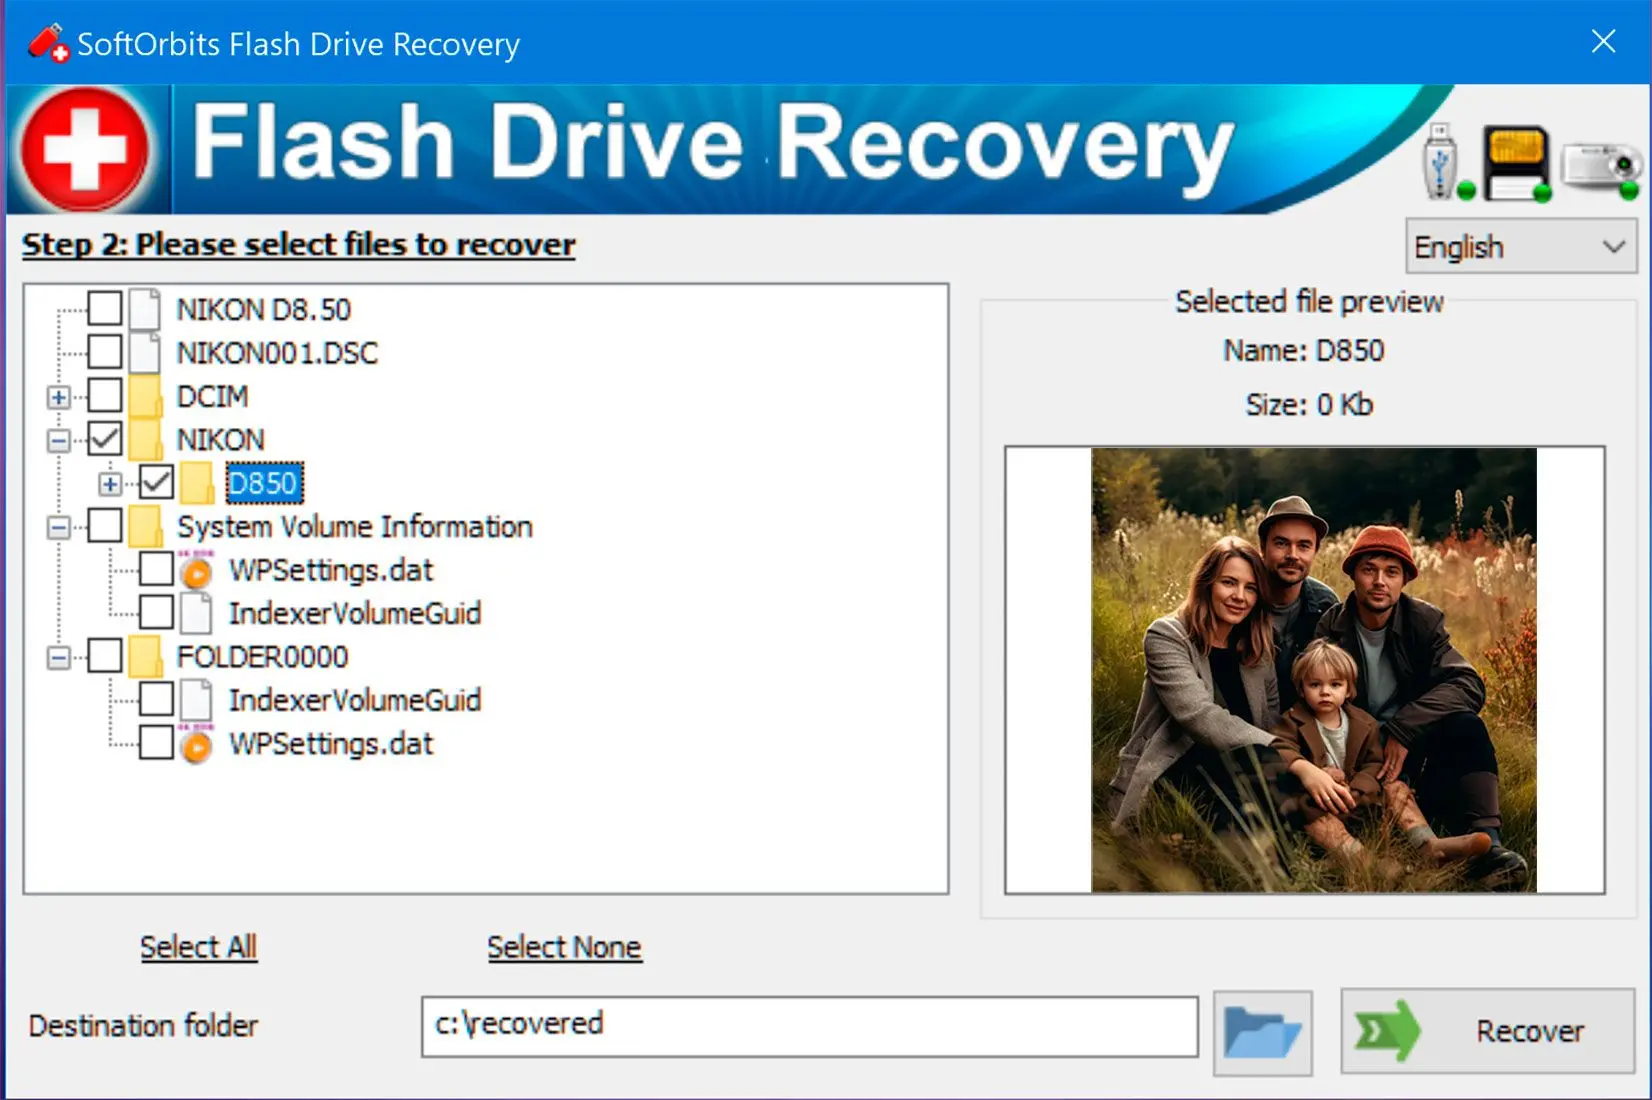Click WPSettings.dat icon under FOLDER0000
The height and width of the screenshot is (1100, 1652).
[197, 744]
